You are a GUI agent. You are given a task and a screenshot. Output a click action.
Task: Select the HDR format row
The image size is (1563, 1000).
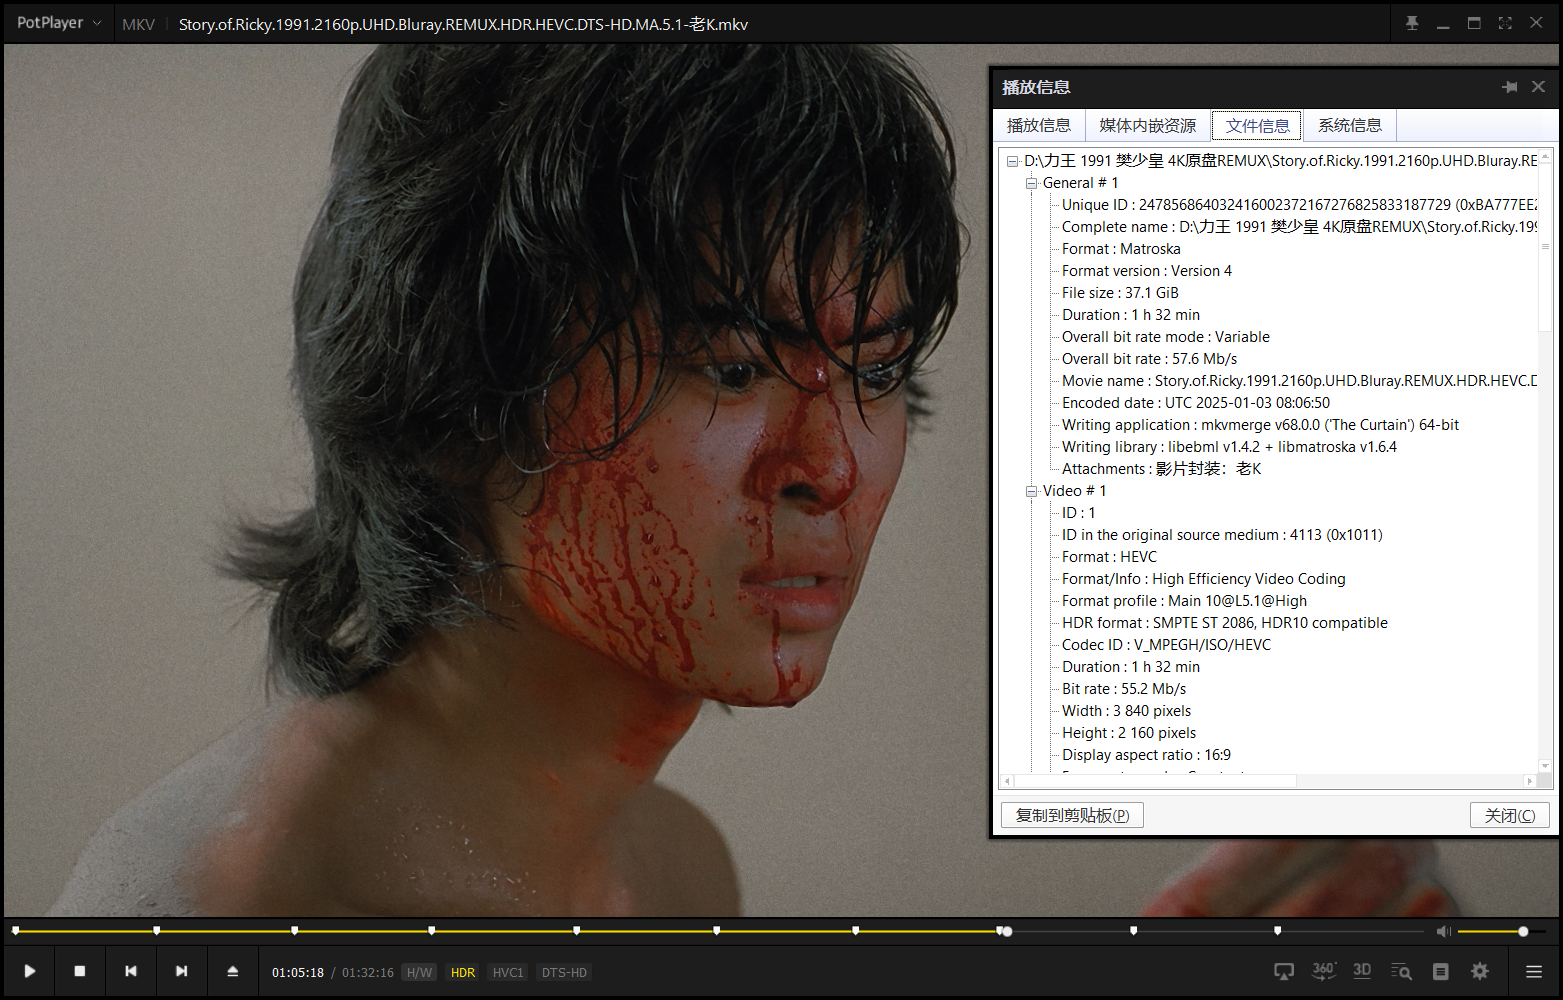(x=1225, y=623)
